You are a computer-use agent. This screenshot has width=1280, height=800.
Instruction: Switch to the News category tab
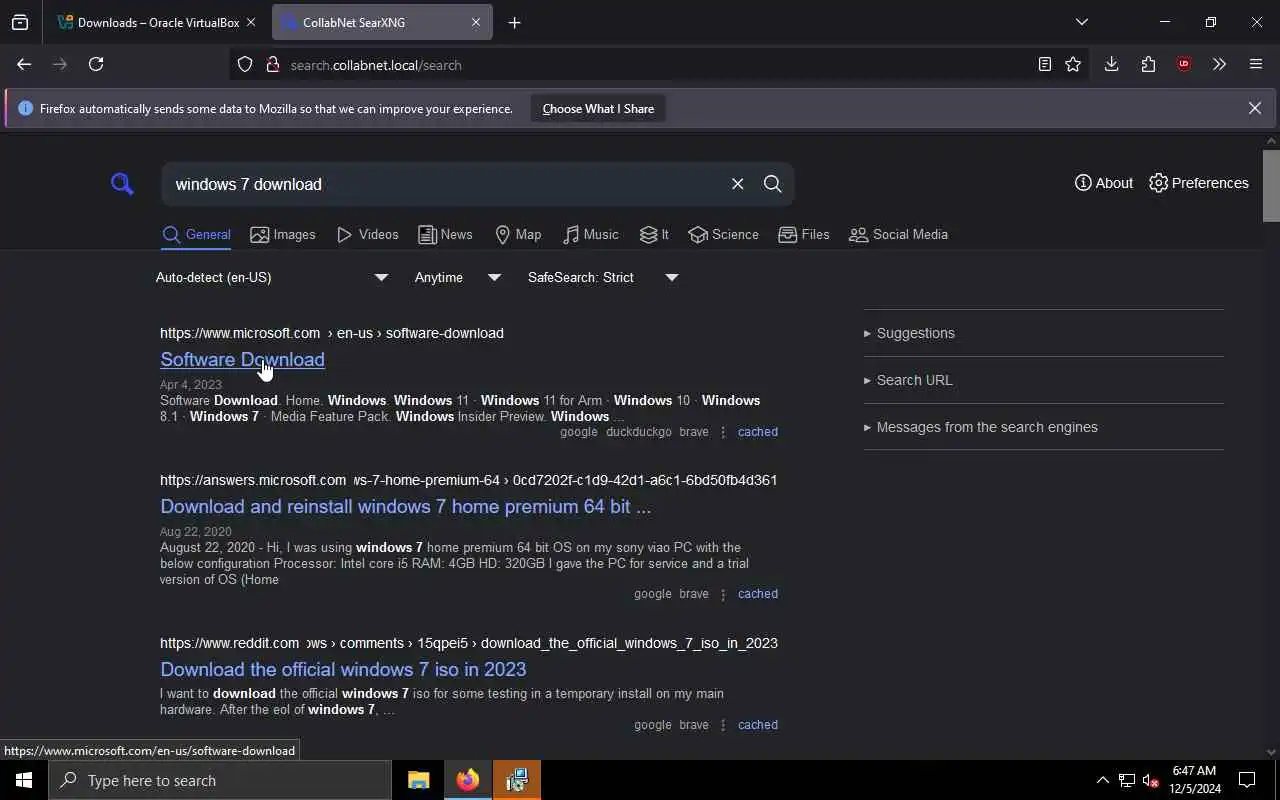coord(445,235)
